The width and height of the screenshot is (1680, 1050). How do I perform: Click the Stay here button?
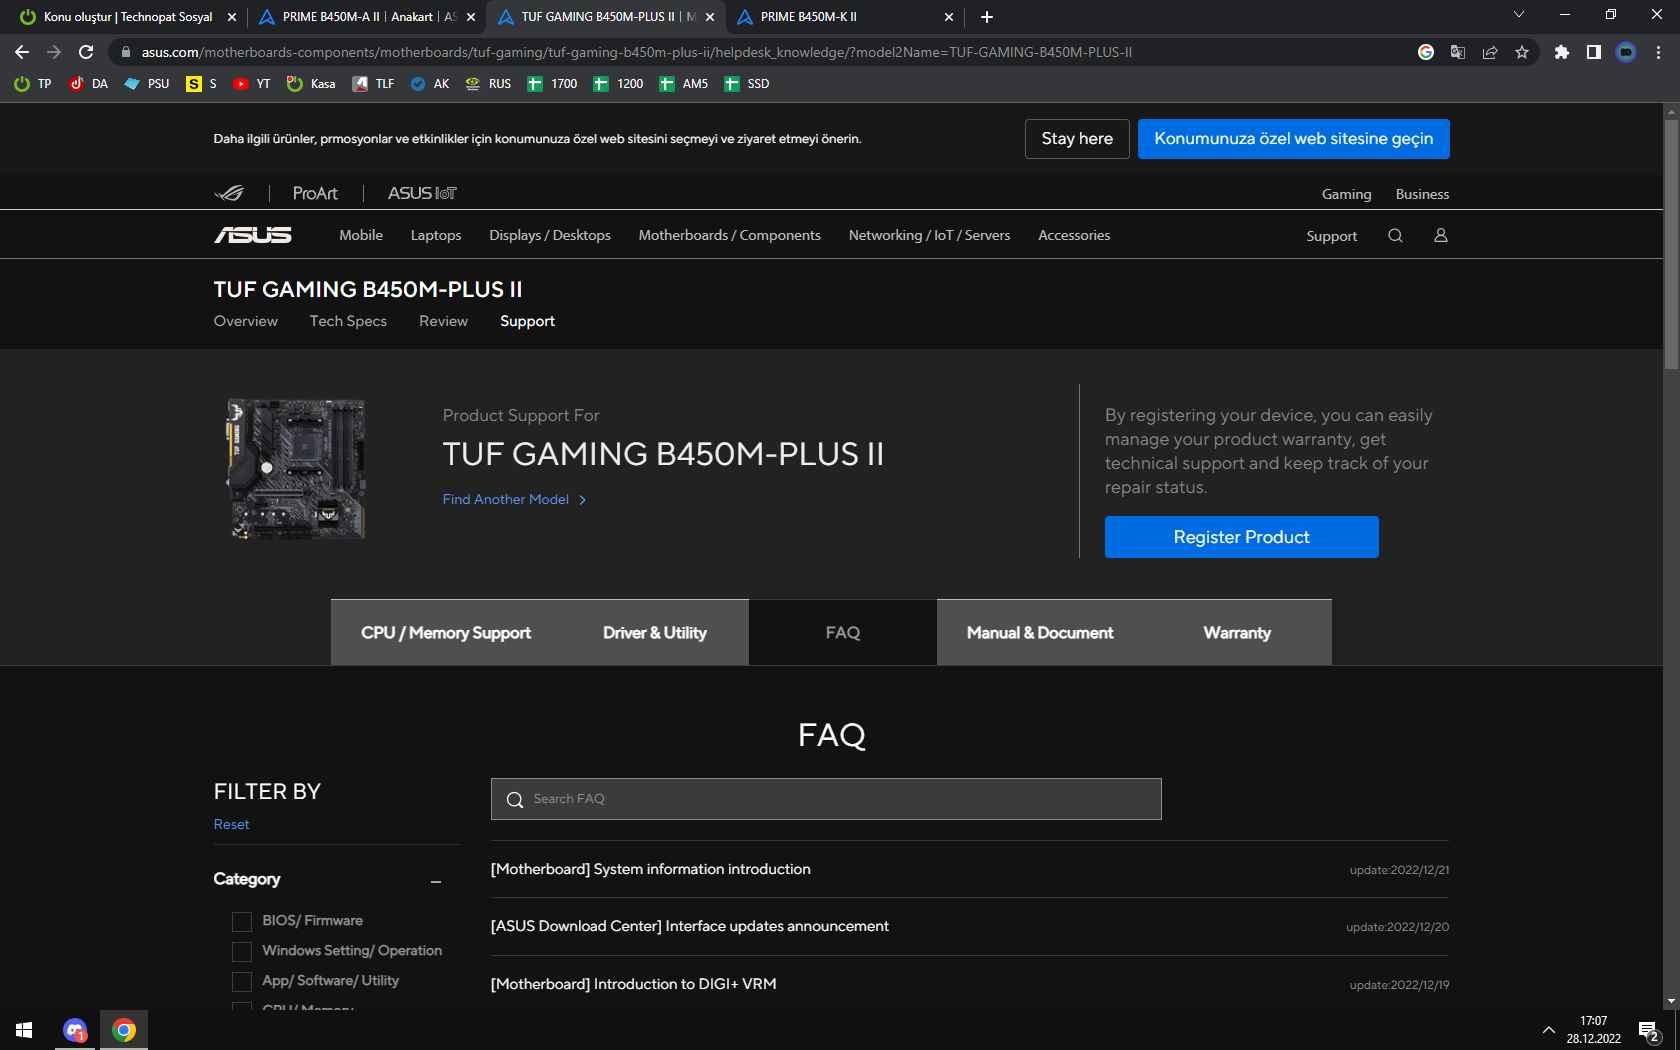(x=1077, y=139)
